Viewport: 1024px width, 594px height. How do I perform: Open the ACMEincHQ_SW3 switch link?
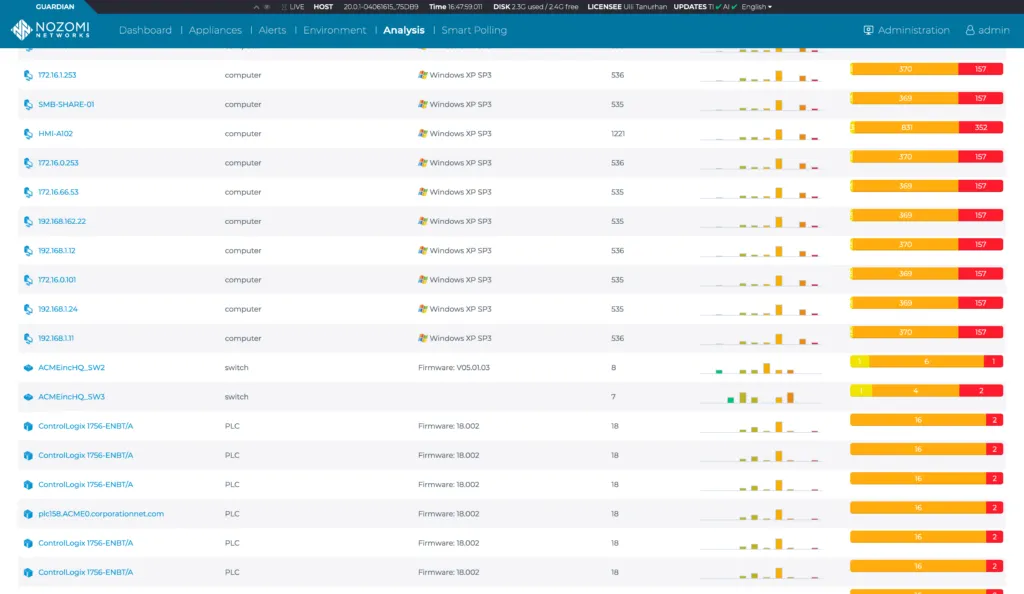(71, 397)
